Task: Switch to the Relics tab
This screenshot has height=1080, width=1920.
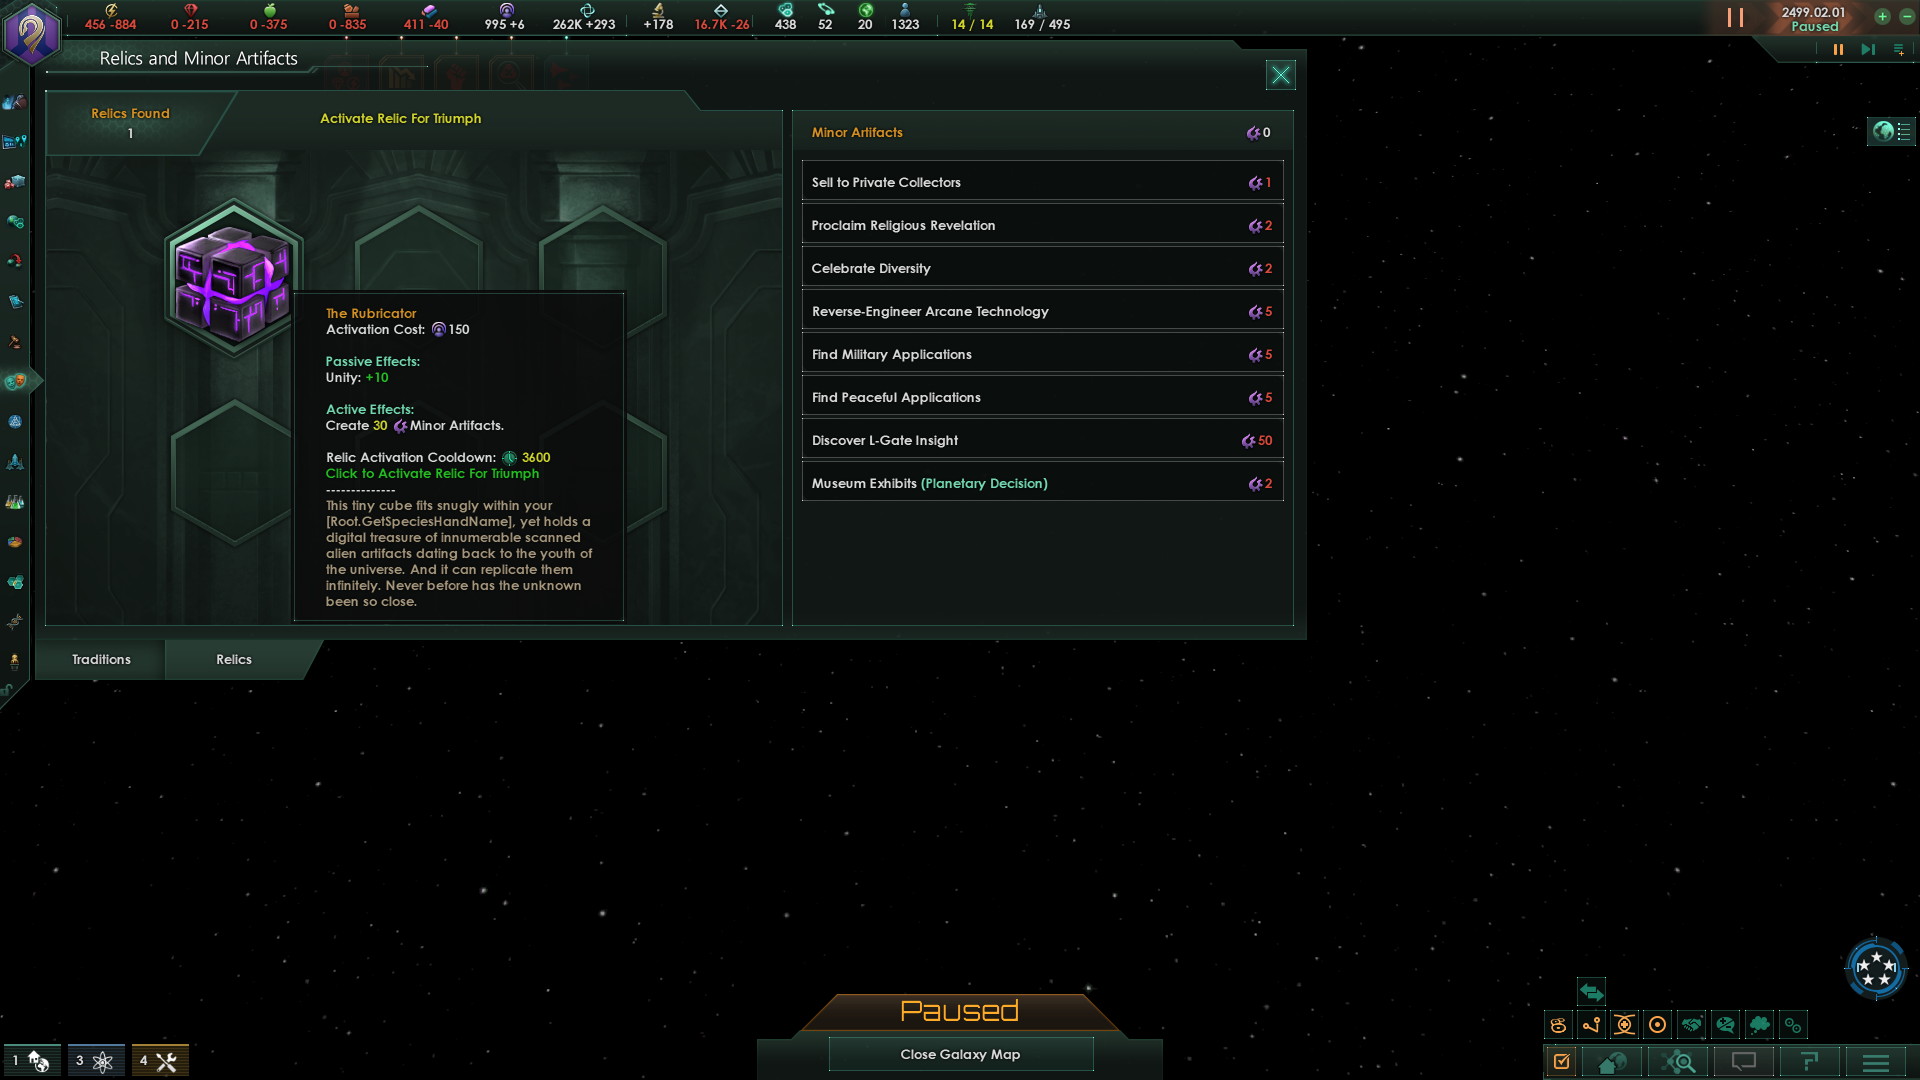Action: tap(235, 658)
